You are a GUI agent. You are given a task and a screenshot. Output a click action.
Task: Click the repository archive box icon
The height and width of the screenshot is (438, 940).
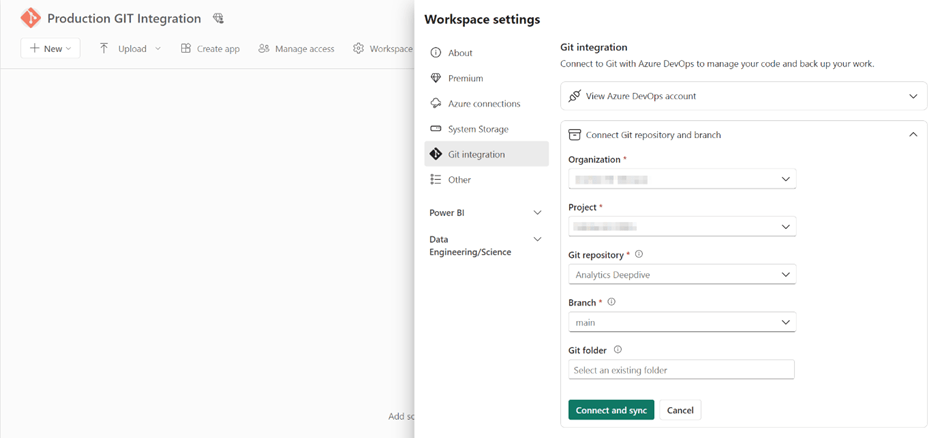click(x=574, y=135)
